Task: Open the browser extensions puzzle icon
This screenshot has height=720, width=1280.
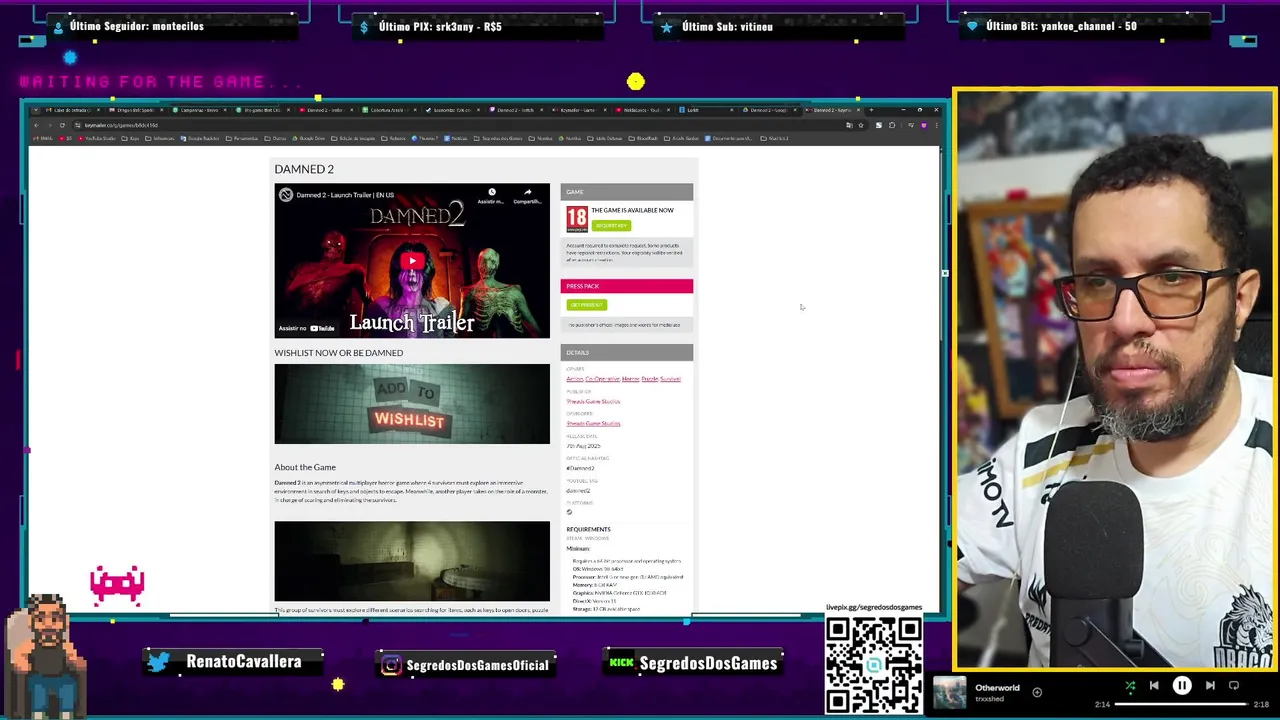Action: coord(891,125)
